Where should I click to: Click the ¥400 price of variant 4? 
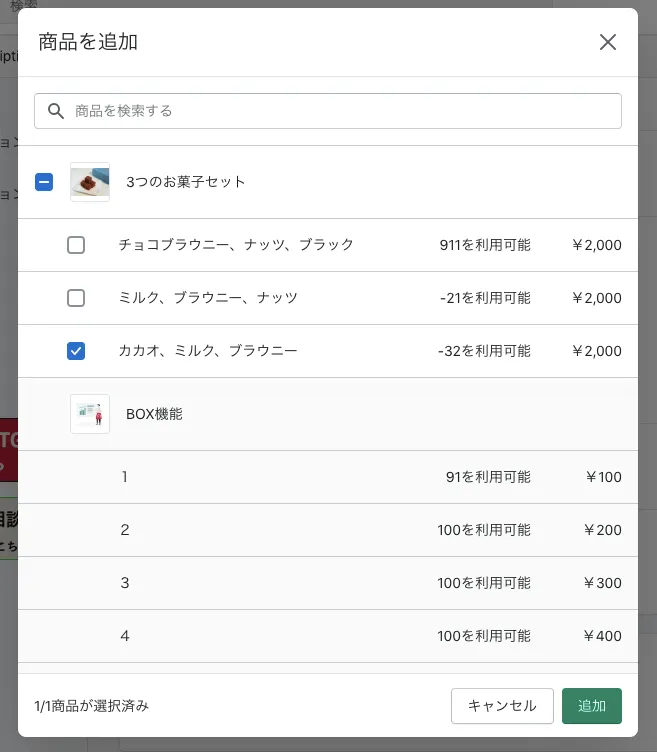click(603, 636)
